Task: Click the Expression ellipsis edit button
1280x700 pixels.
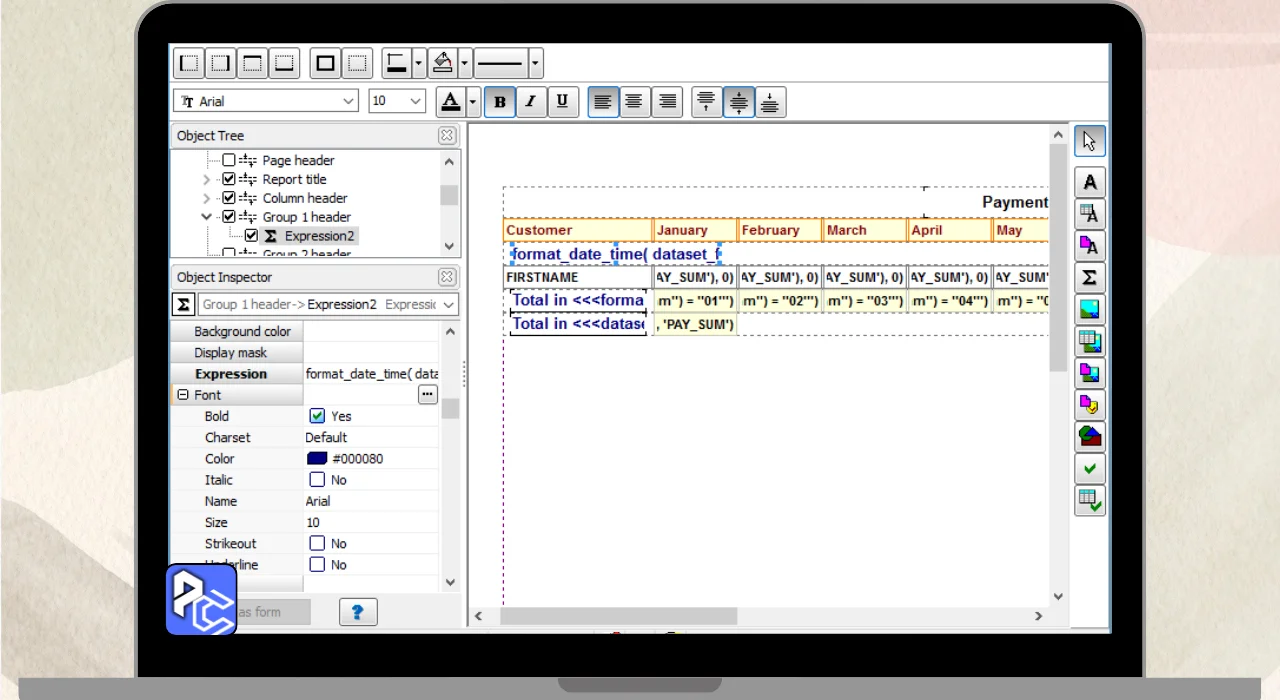Action: click(x=427, y=395)
